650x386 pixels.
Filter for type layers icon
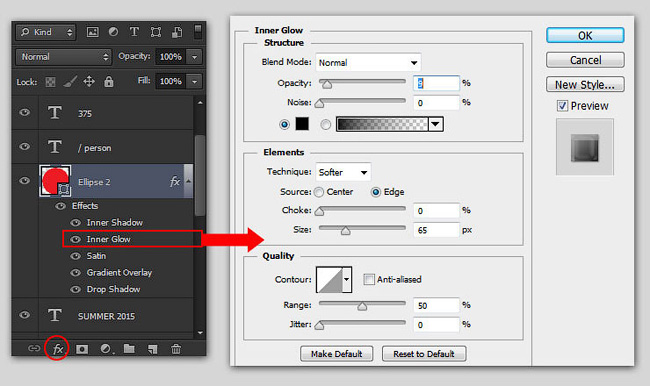point(134,32)
